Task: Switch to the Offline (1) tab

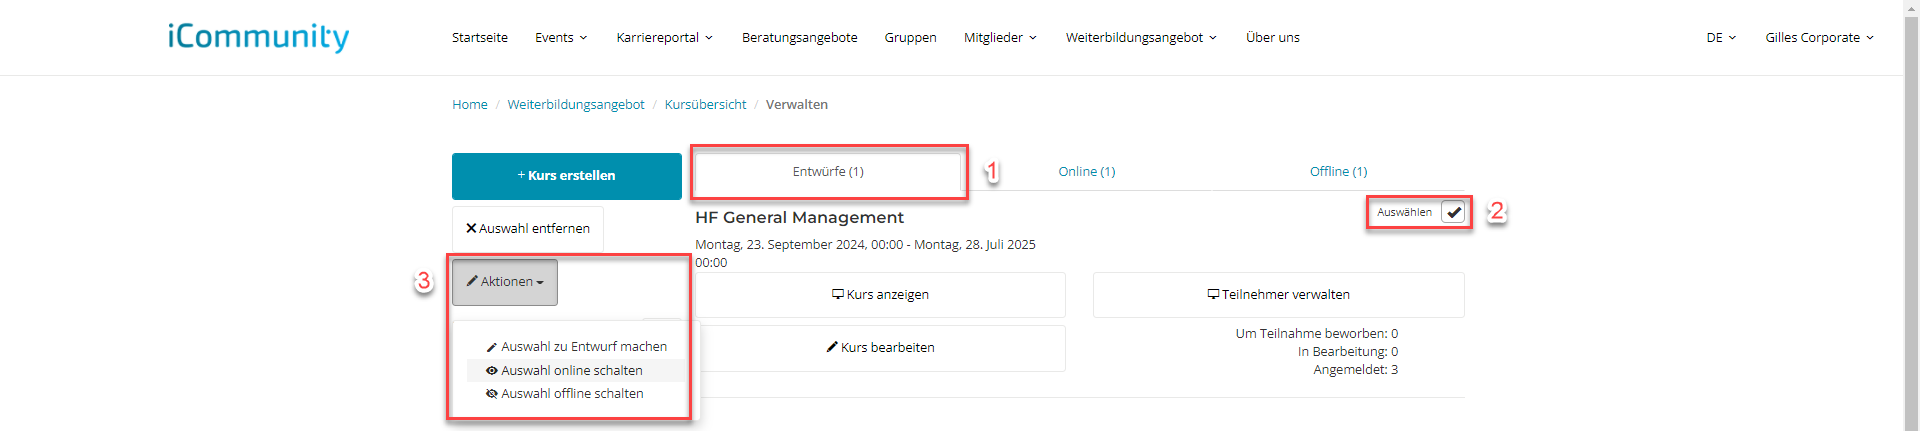Action: 1338,172
